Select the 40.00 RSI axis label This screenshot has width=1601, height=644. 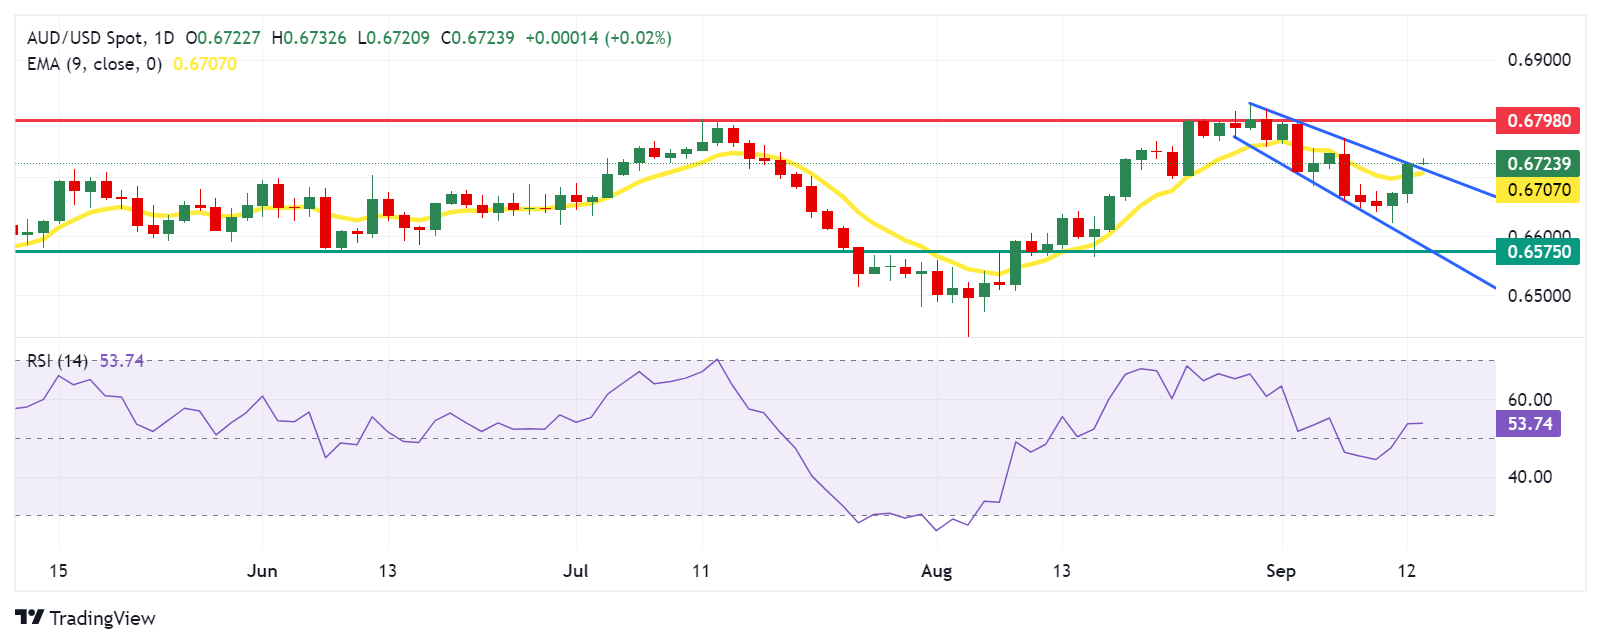tap(1530, 477)
